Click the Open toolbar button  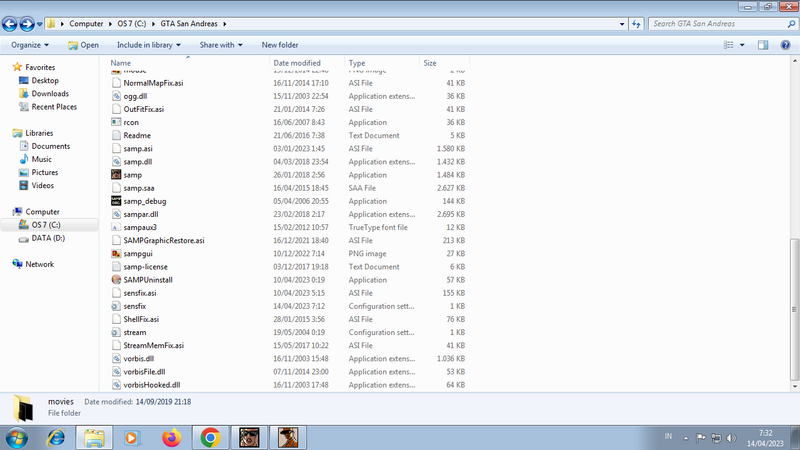[84, 45]
